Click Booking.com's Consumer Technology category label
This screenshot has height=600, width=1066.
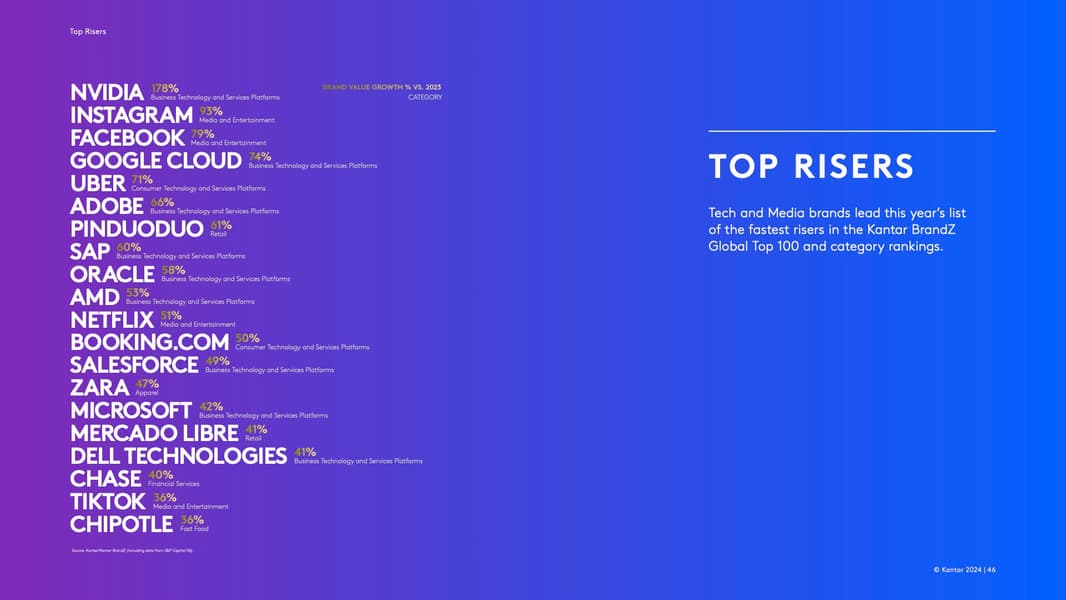[x=303, y=347]
